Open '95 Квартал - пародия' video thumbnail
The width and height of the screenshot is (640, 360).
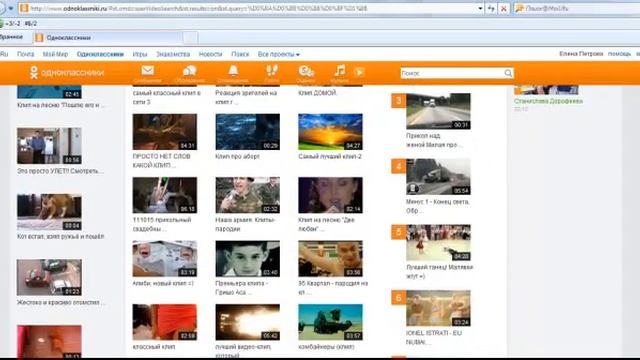click(330, 259)
